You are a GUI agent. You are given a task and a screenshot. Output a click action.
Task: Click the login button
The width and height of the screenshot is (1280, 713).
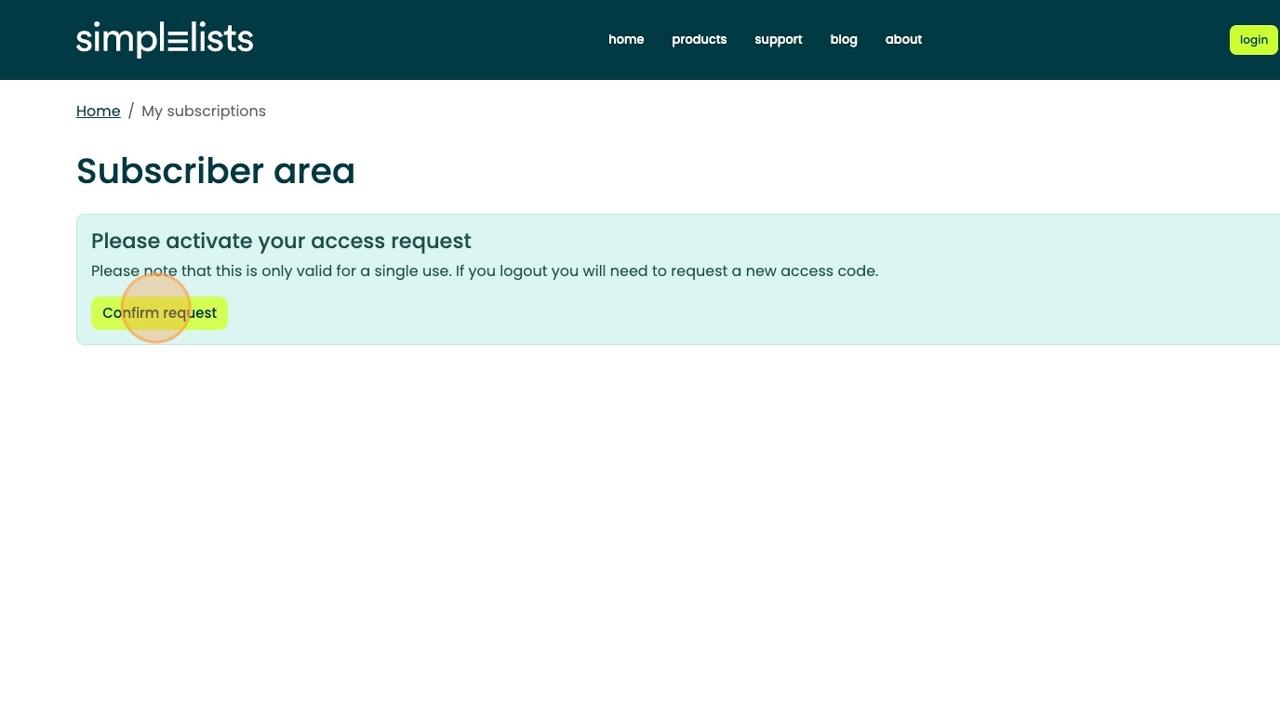tap(1253, 40)
